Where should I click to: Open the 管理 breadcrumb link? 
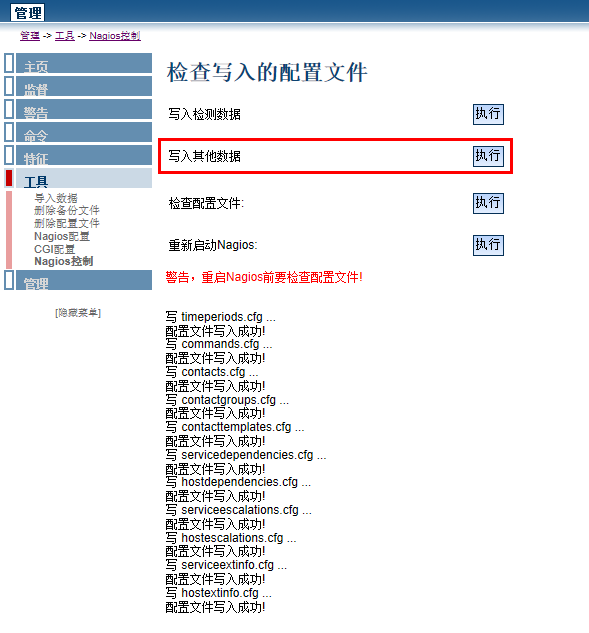(x=30, y=36)
